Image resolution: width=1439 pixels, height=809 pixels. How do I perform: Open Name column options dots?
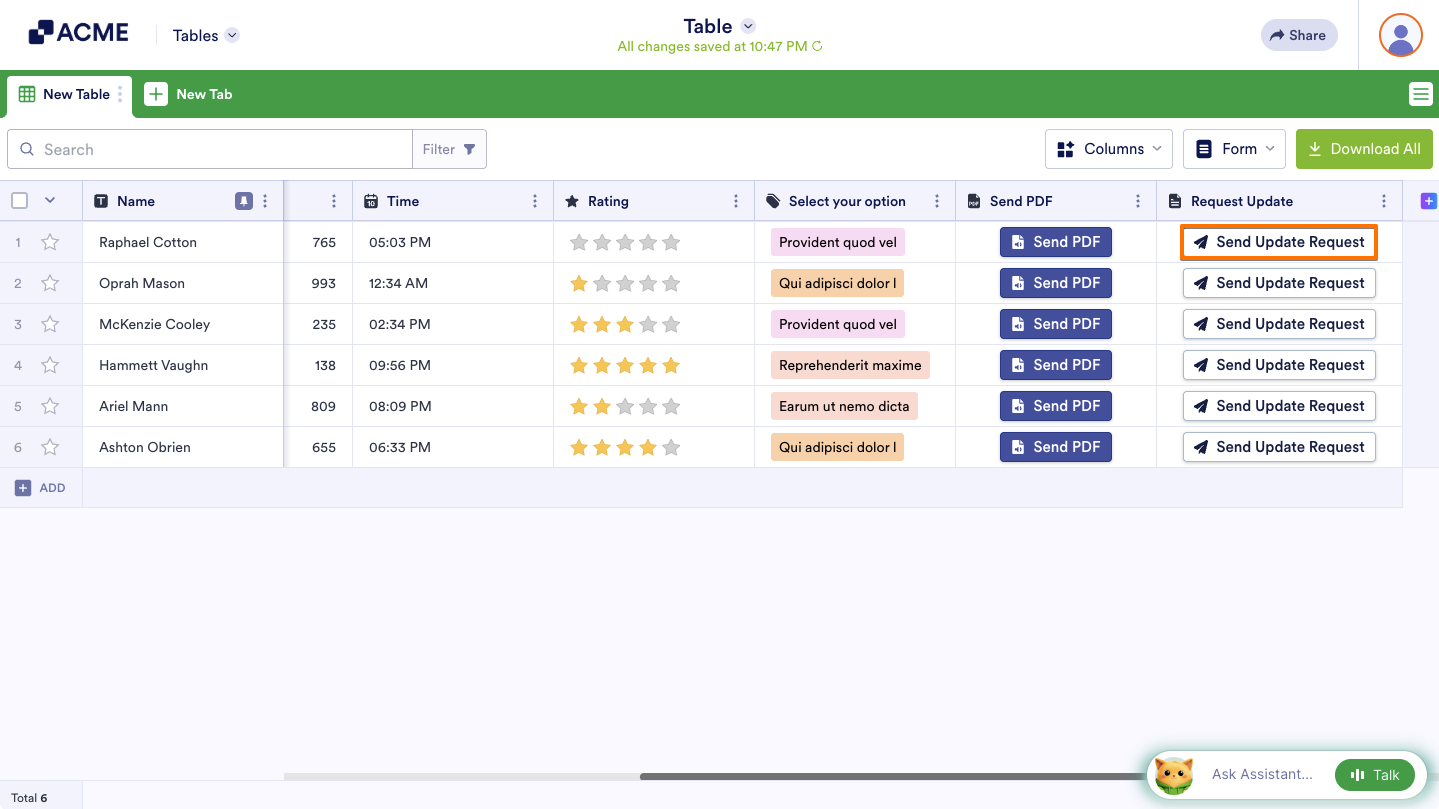point(265,201)
